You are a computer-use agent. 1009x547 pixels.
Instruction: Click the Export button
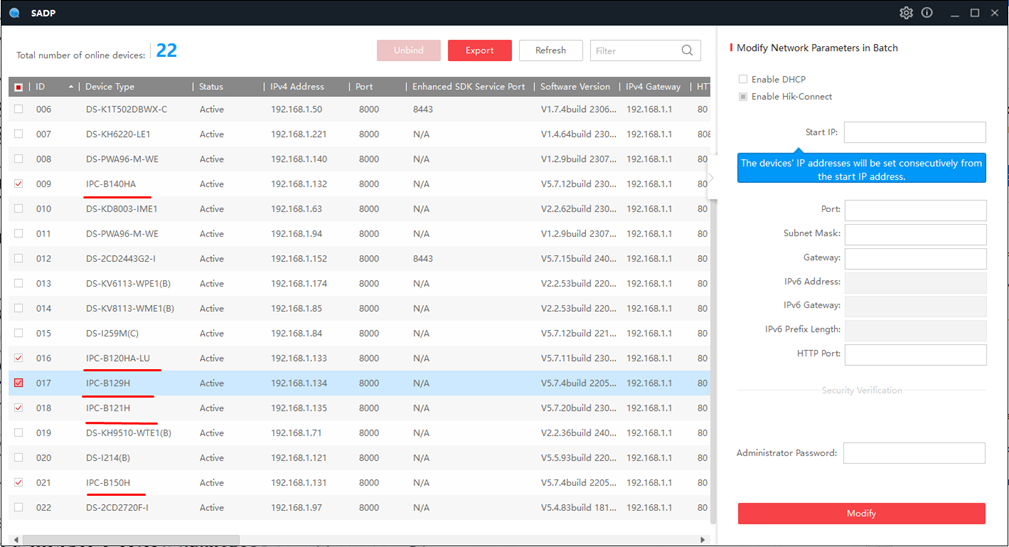click(479, 50)
